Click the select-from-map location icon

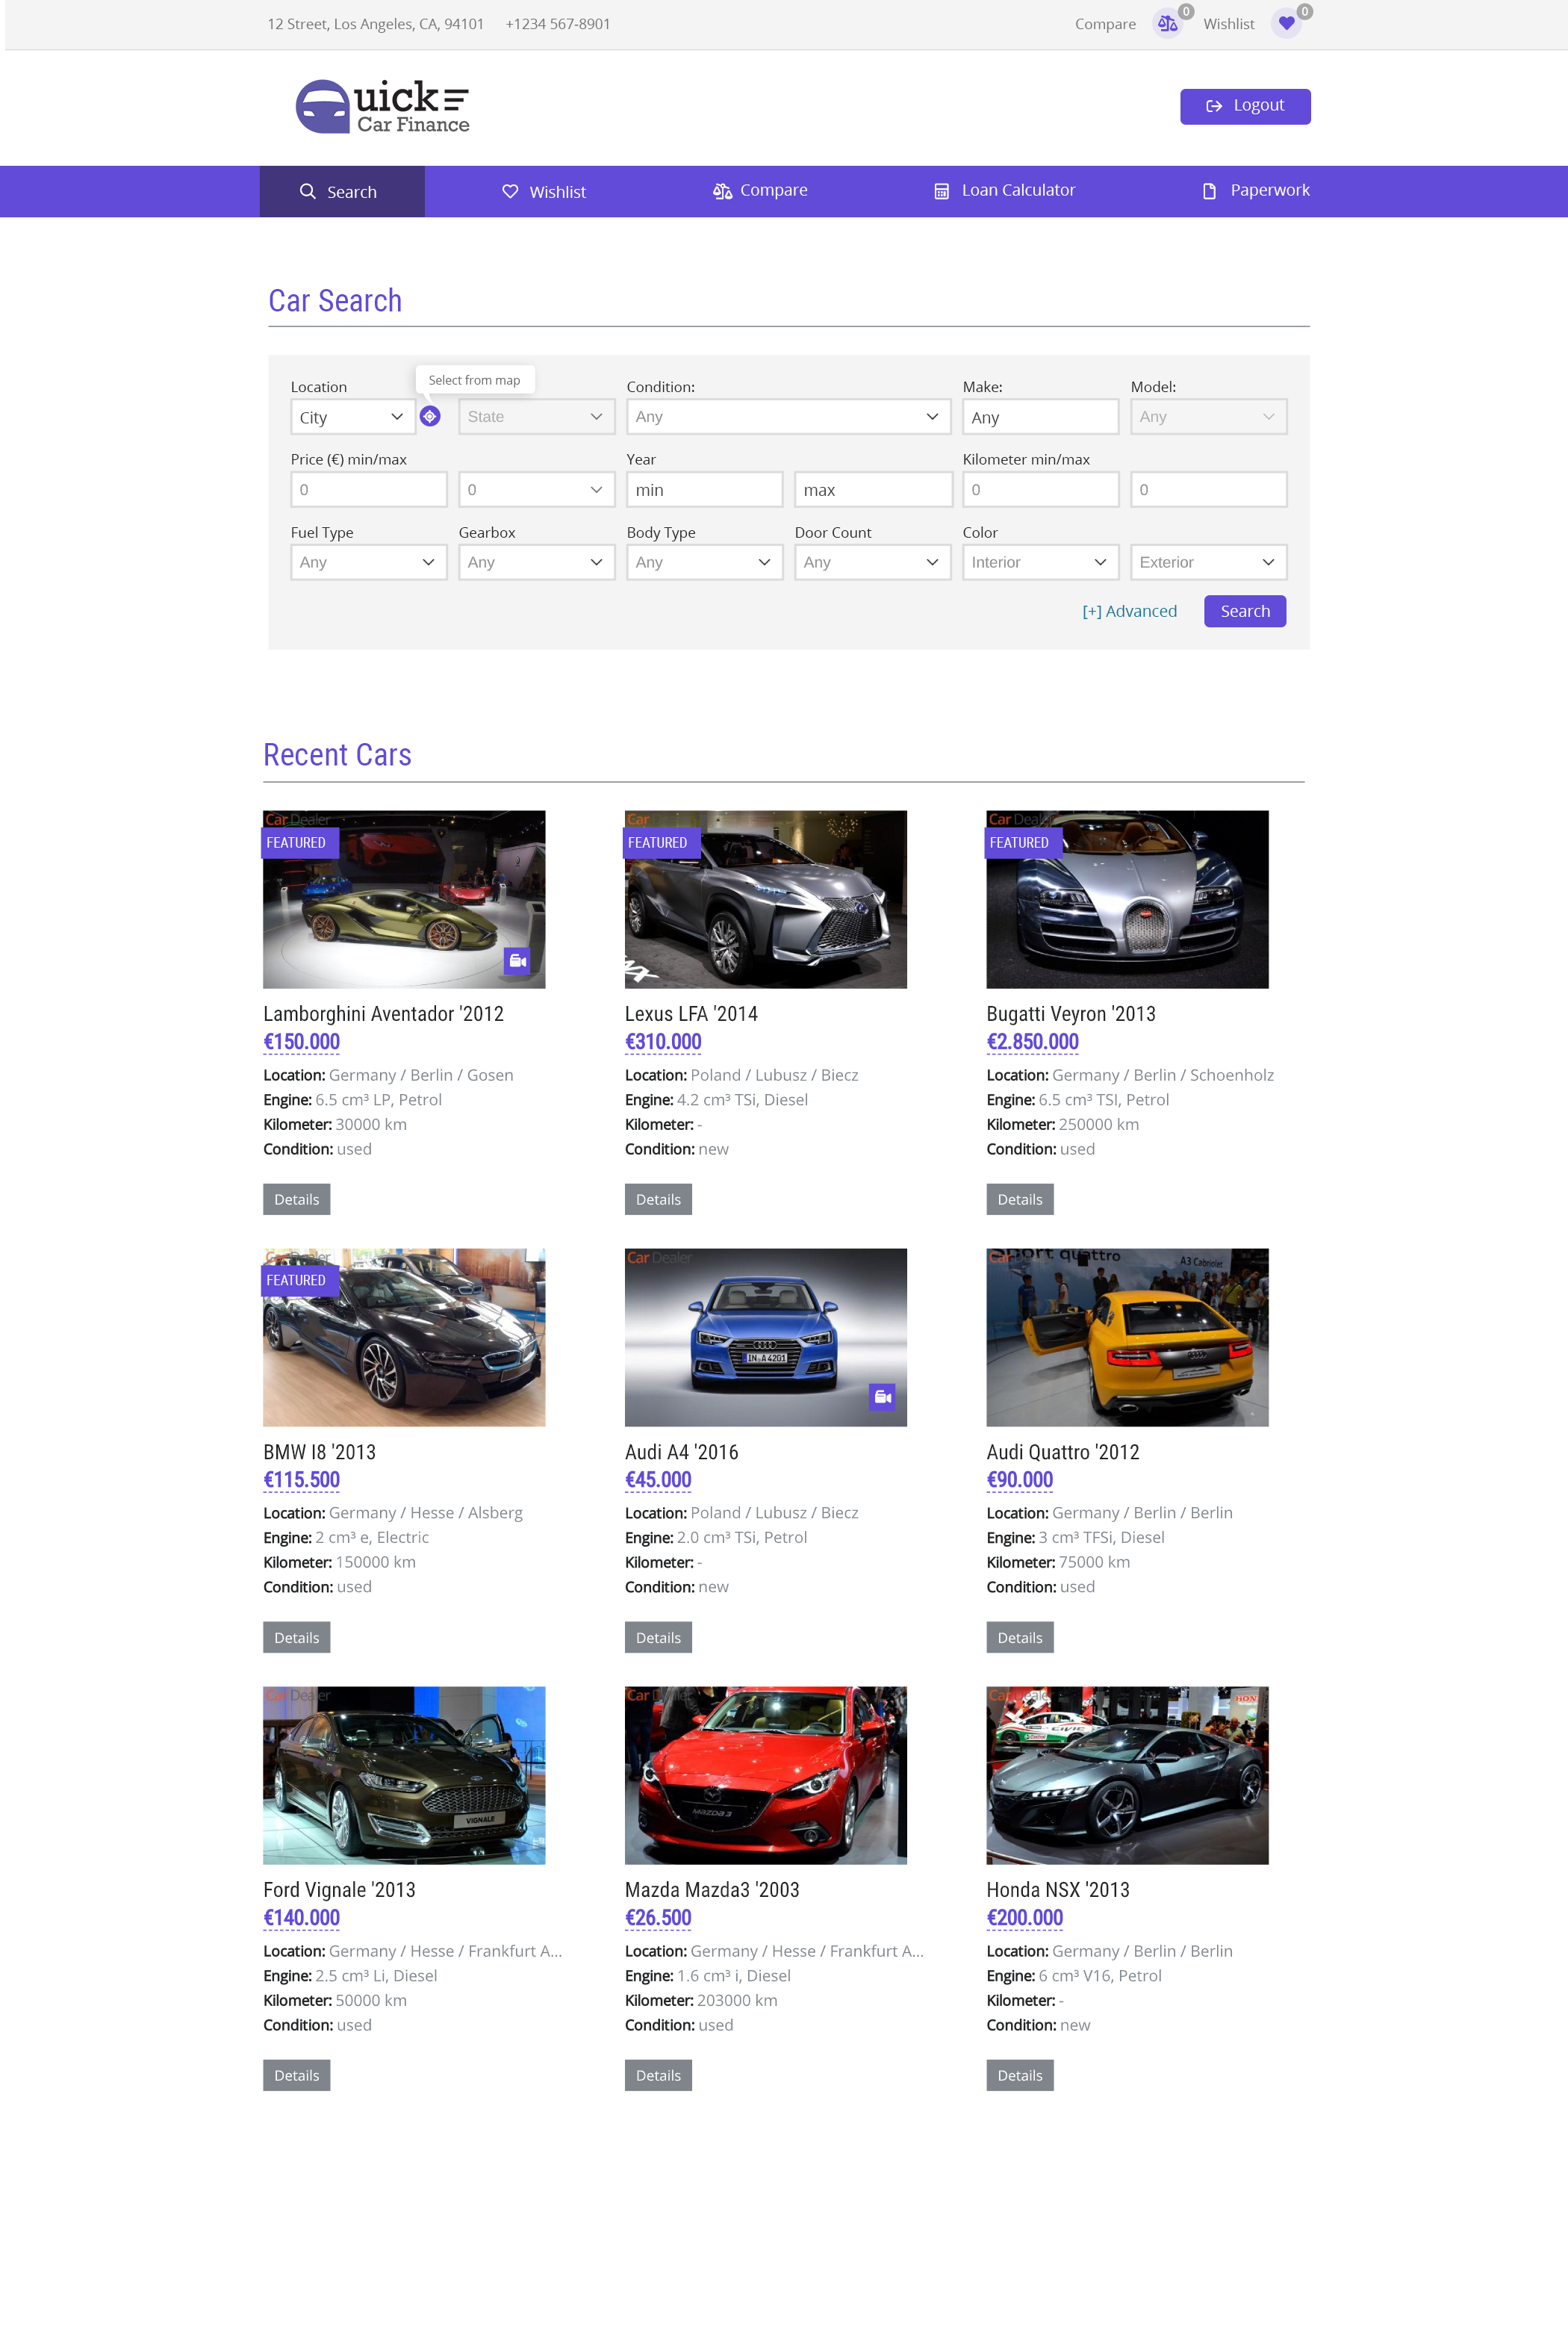pyautogui.click(x=430, y=416)
